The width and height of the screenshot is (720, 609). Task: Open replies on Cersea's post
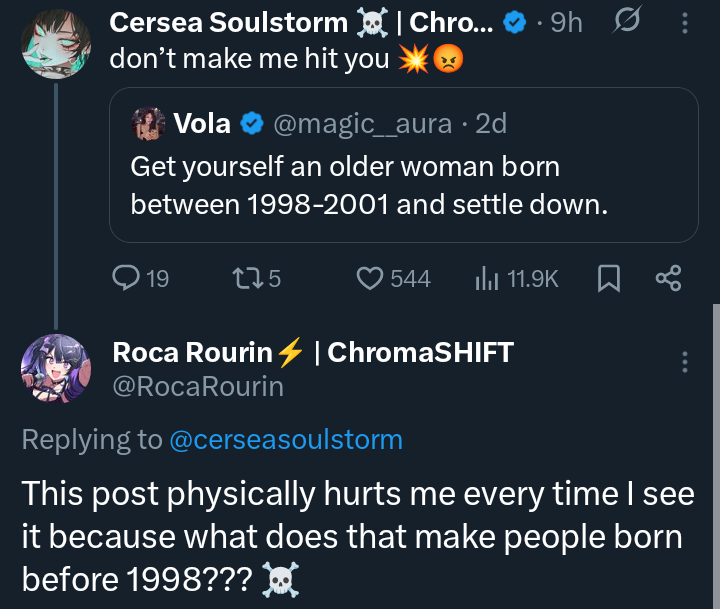128,278
